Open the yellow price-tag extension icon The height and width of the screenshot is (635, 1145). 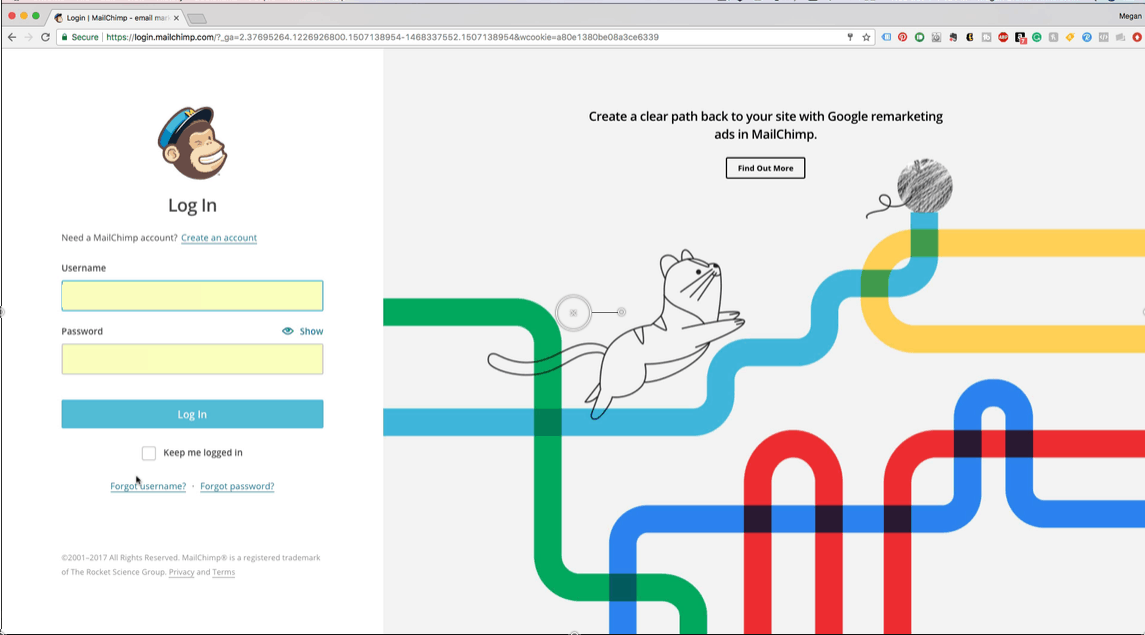coord(1070,37)
